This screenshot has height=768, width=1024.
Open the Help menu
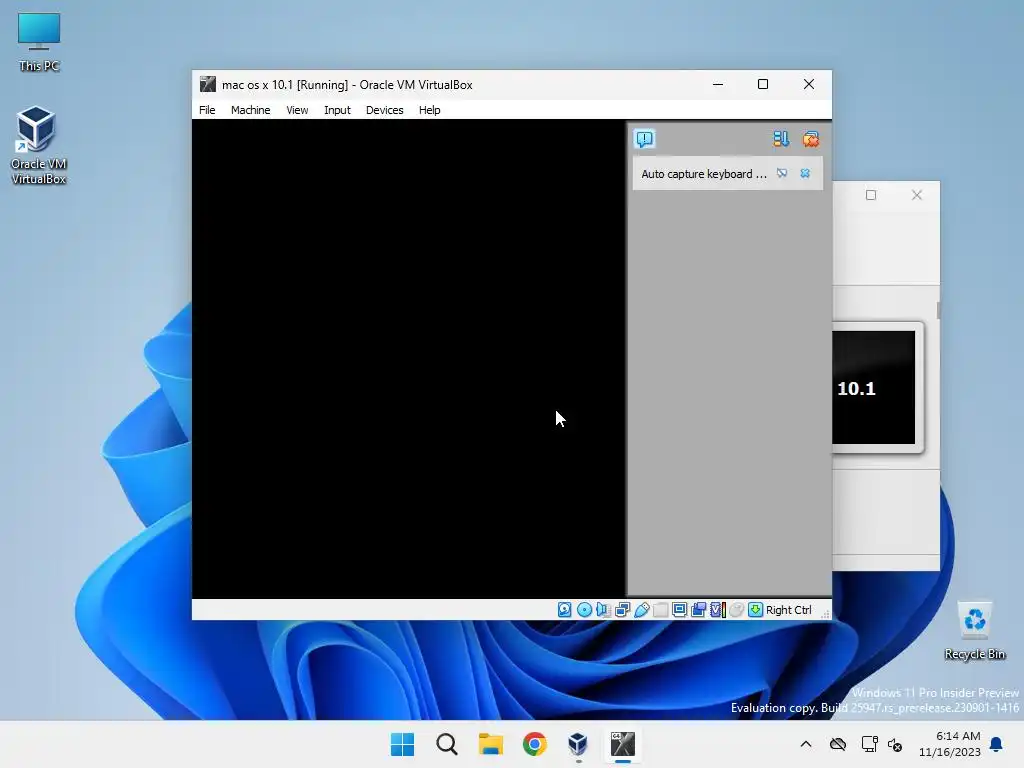[430, 110]
